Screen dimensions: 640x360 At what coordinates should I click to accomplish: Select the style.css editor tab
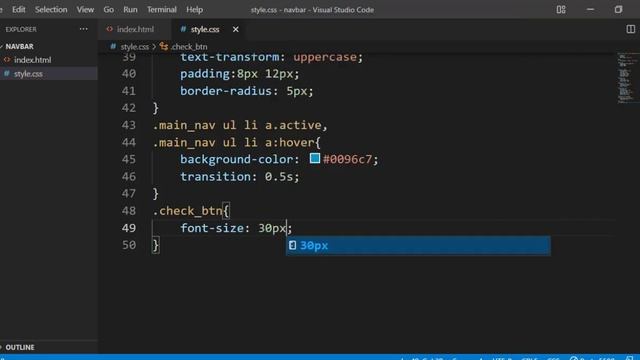pyautogui.click(x=205, y=29)
